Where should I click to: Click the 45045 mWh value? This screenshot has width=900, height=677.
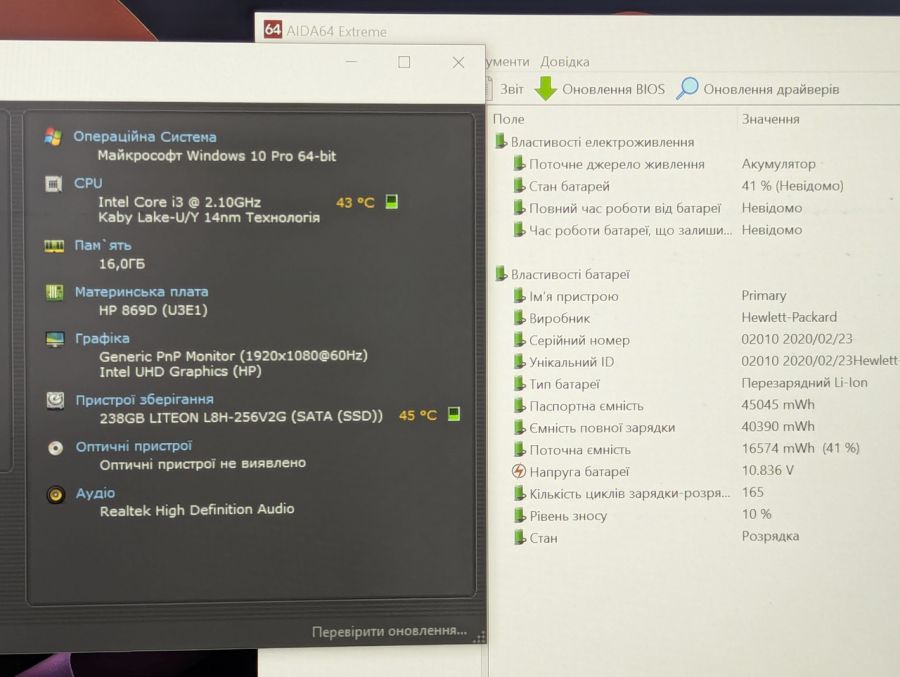coord(778,405)
